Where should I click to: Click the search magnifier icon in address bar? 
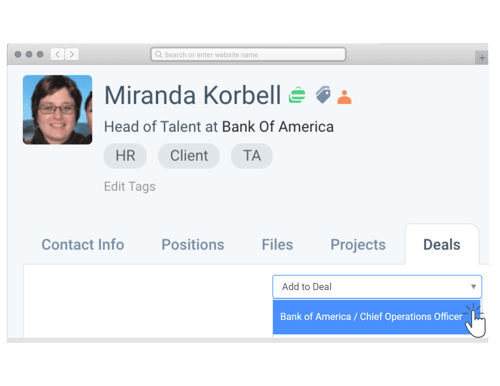[159, 54]
